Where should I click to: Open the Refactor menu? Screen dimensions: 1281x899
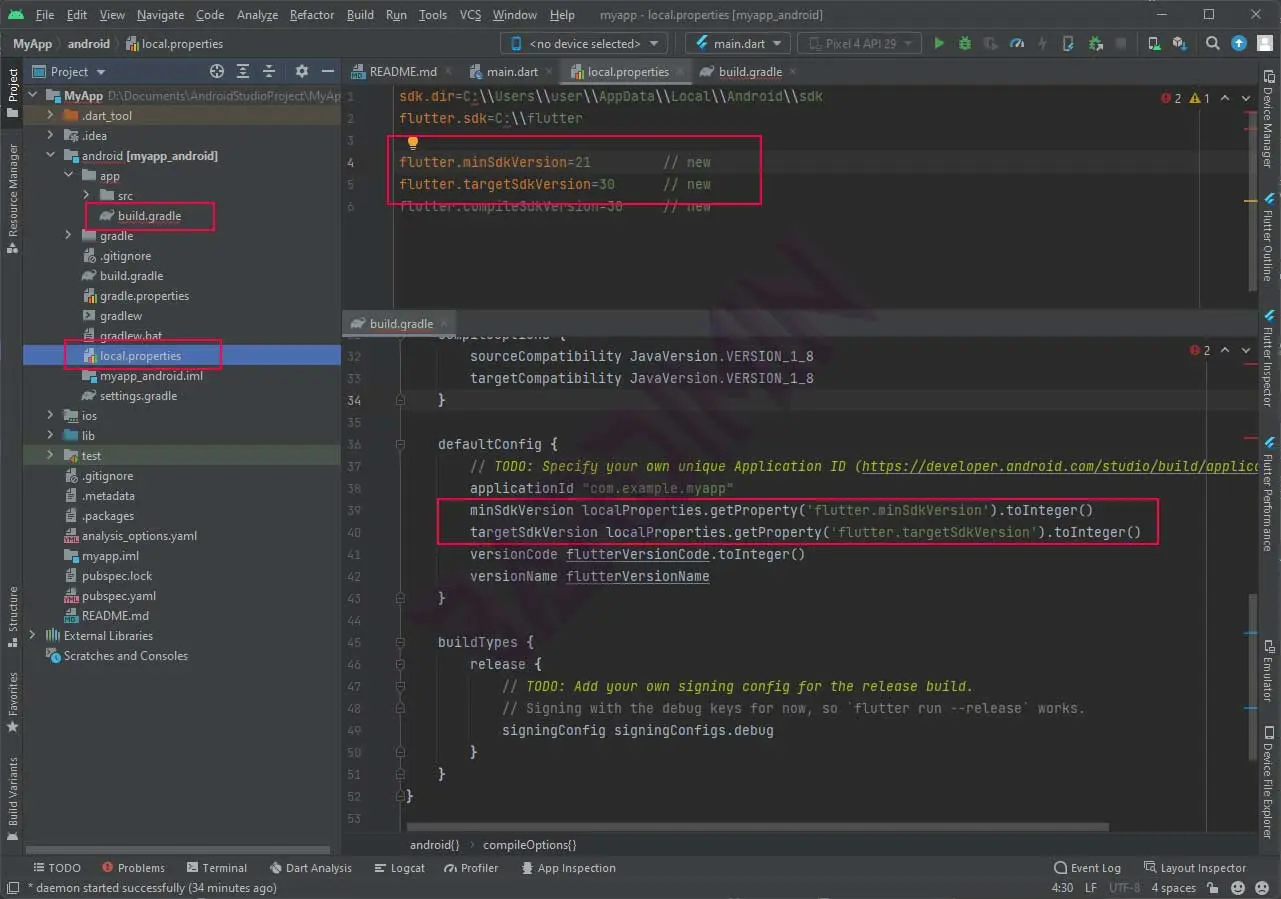311,15
